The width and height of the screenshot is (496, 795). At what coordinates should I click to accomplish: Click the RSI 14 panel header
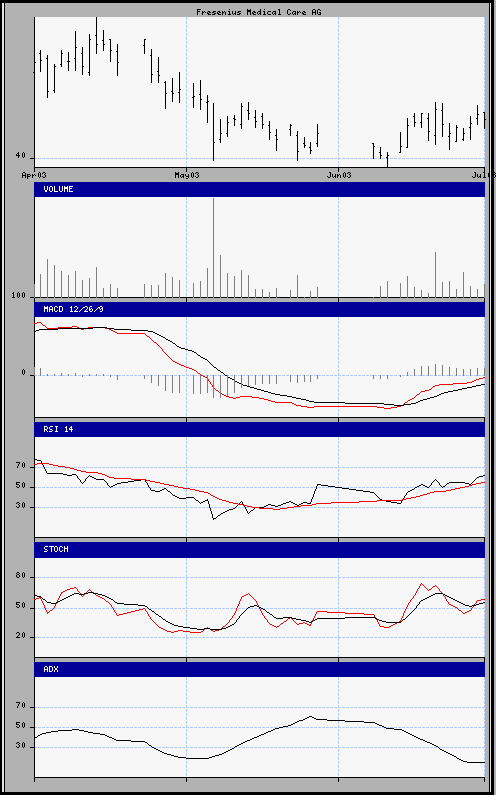coord(259,429)
